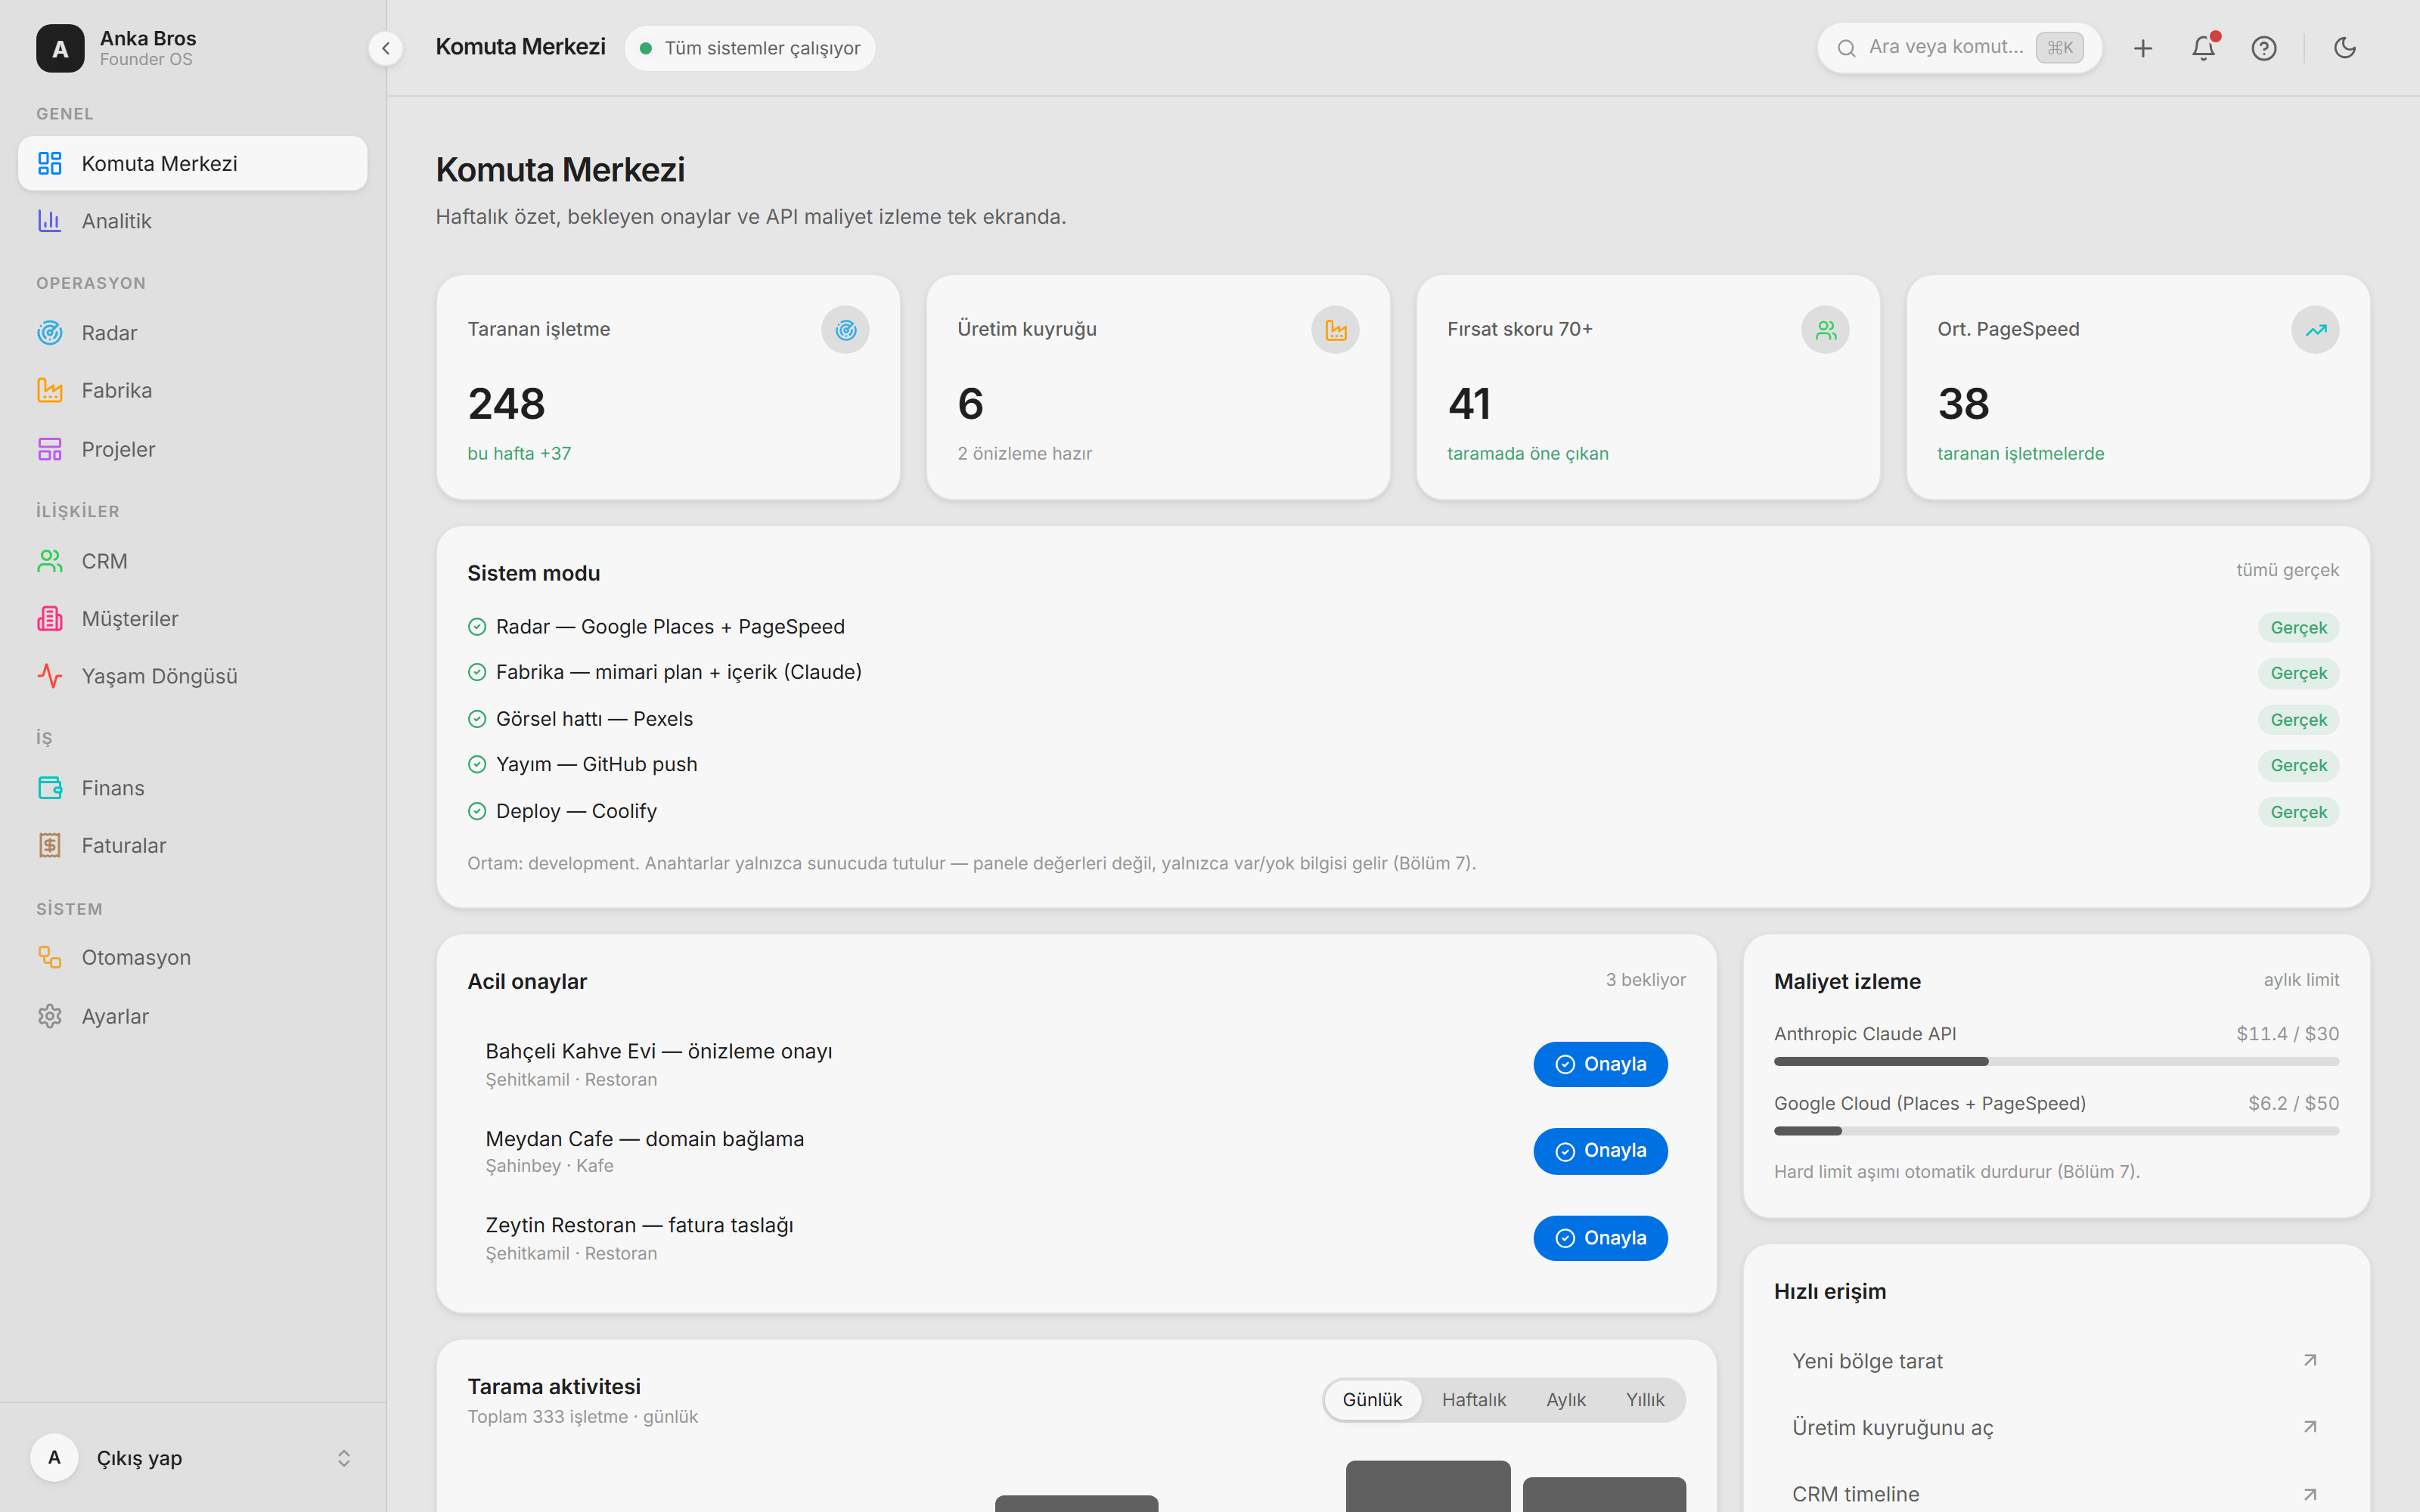The width and height of the screenshot is (2420, 1512).
Task: Click the Taranan işletme card radar icon
Action: 845,330
